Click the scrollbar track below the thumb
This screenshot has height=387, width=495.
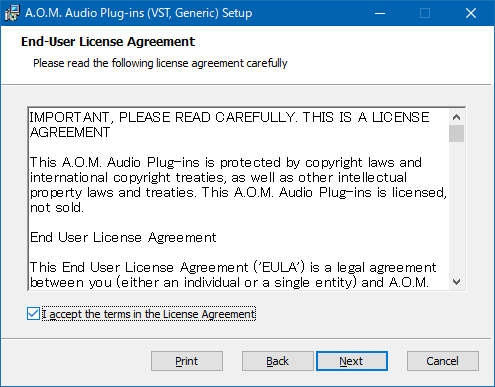456,208
